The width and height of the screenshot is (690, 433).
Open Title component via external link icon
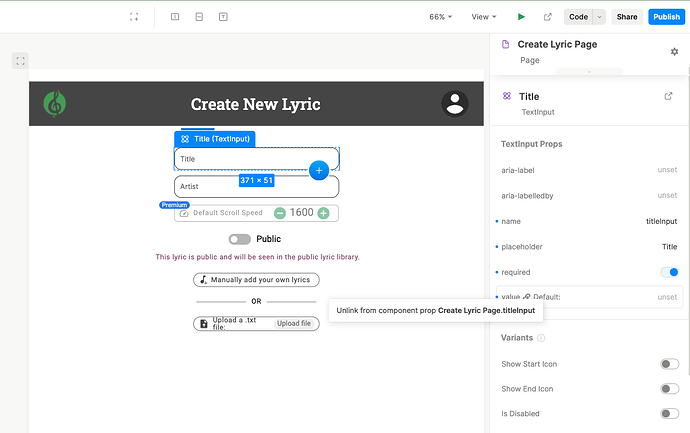(668, 96)
